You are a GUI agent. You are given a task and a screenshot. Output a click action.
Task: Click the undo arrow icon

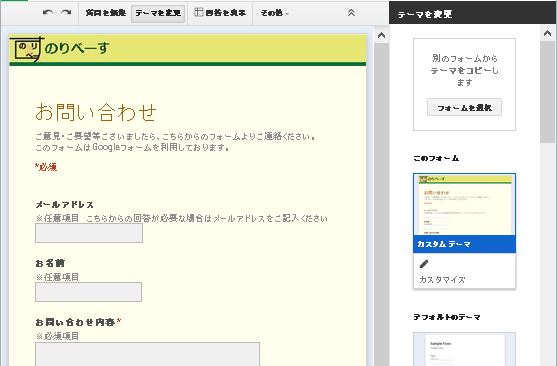point(48,12)
